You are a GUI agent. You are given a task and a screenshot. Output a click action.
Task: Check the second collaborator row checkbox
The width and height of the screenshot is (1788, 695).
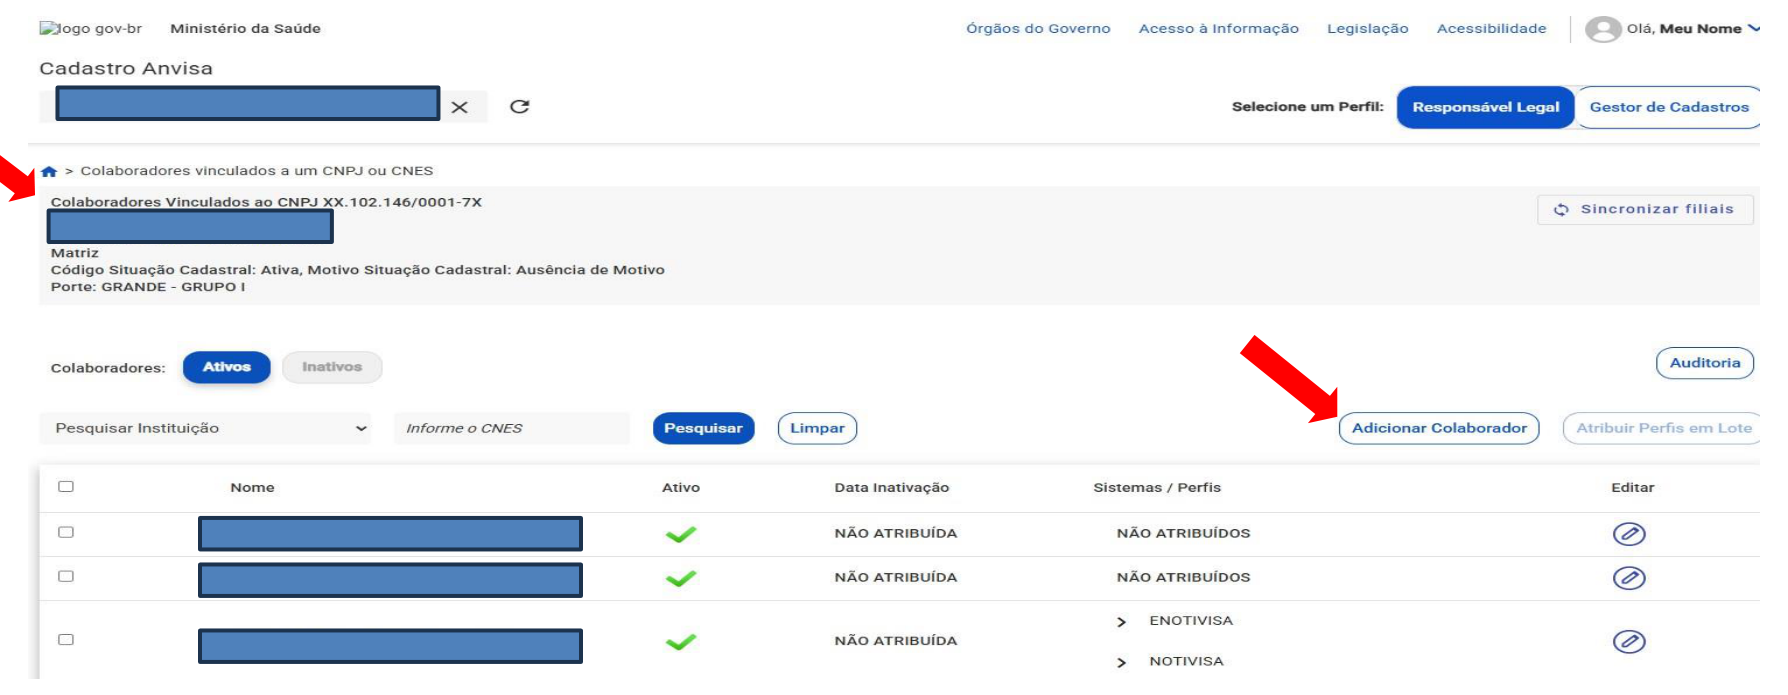coord(66,577)
